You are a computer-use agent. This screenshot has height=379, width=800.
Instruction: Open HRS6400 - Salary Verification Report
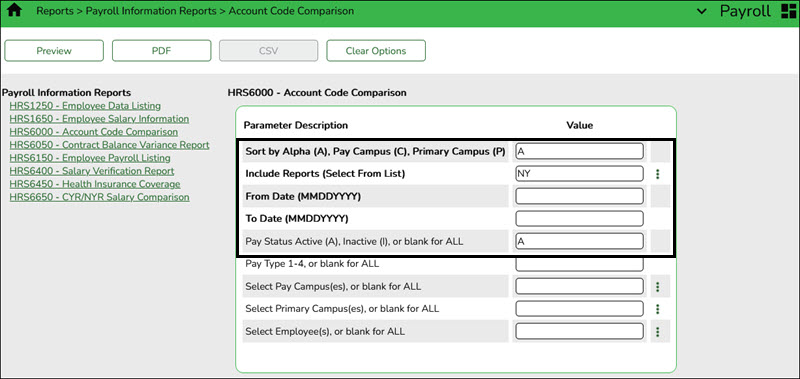92,171
